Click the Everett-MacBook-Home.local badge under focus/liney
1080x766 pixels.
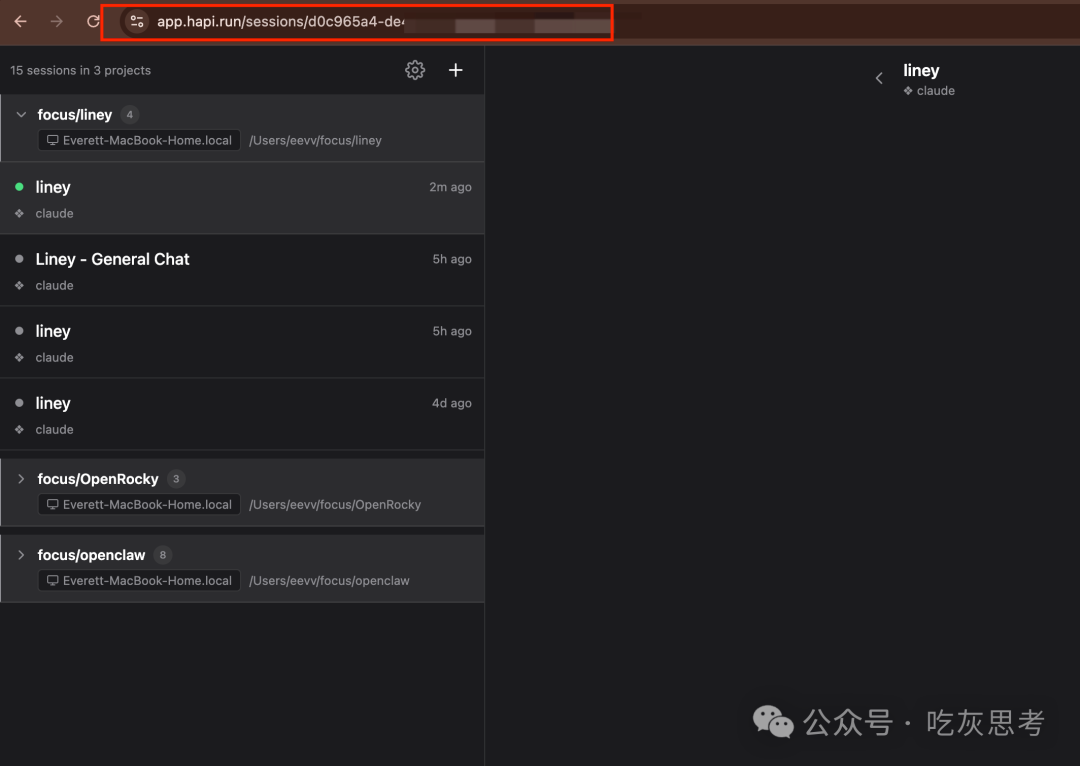[x=139, y=141]
